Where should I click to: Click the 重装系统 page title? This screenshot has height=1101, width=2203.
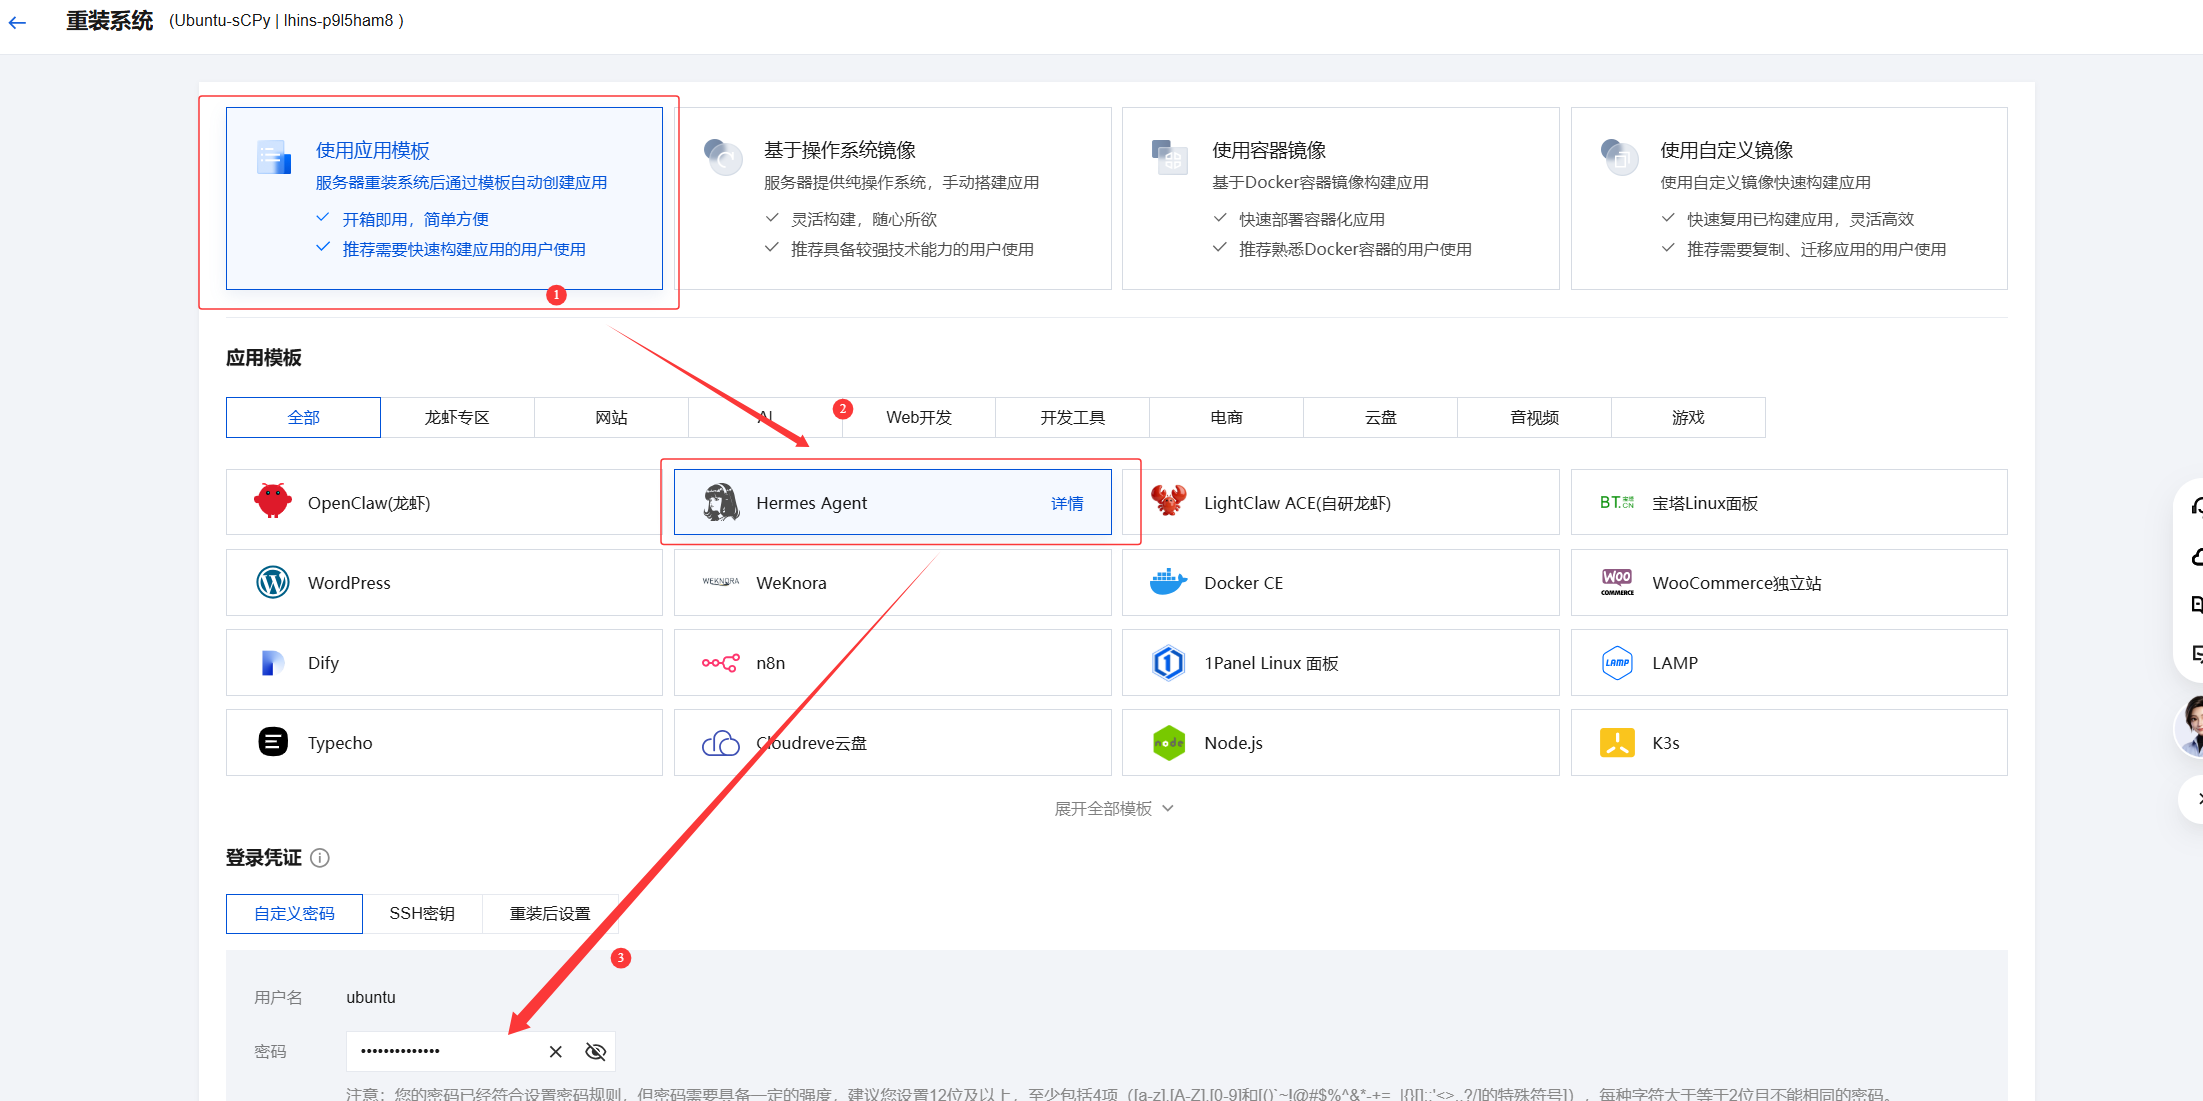click(110, 21)
